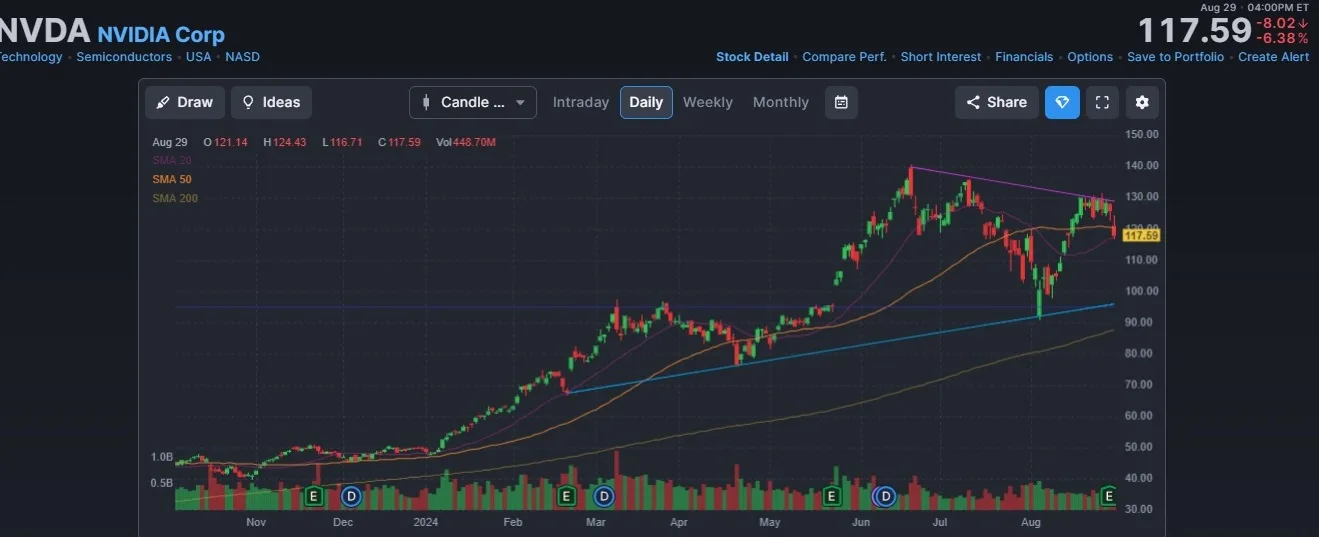This screenshot has height=537, width=1319.
Task: Click the 1.0B volume axis label
Action: 162,457
